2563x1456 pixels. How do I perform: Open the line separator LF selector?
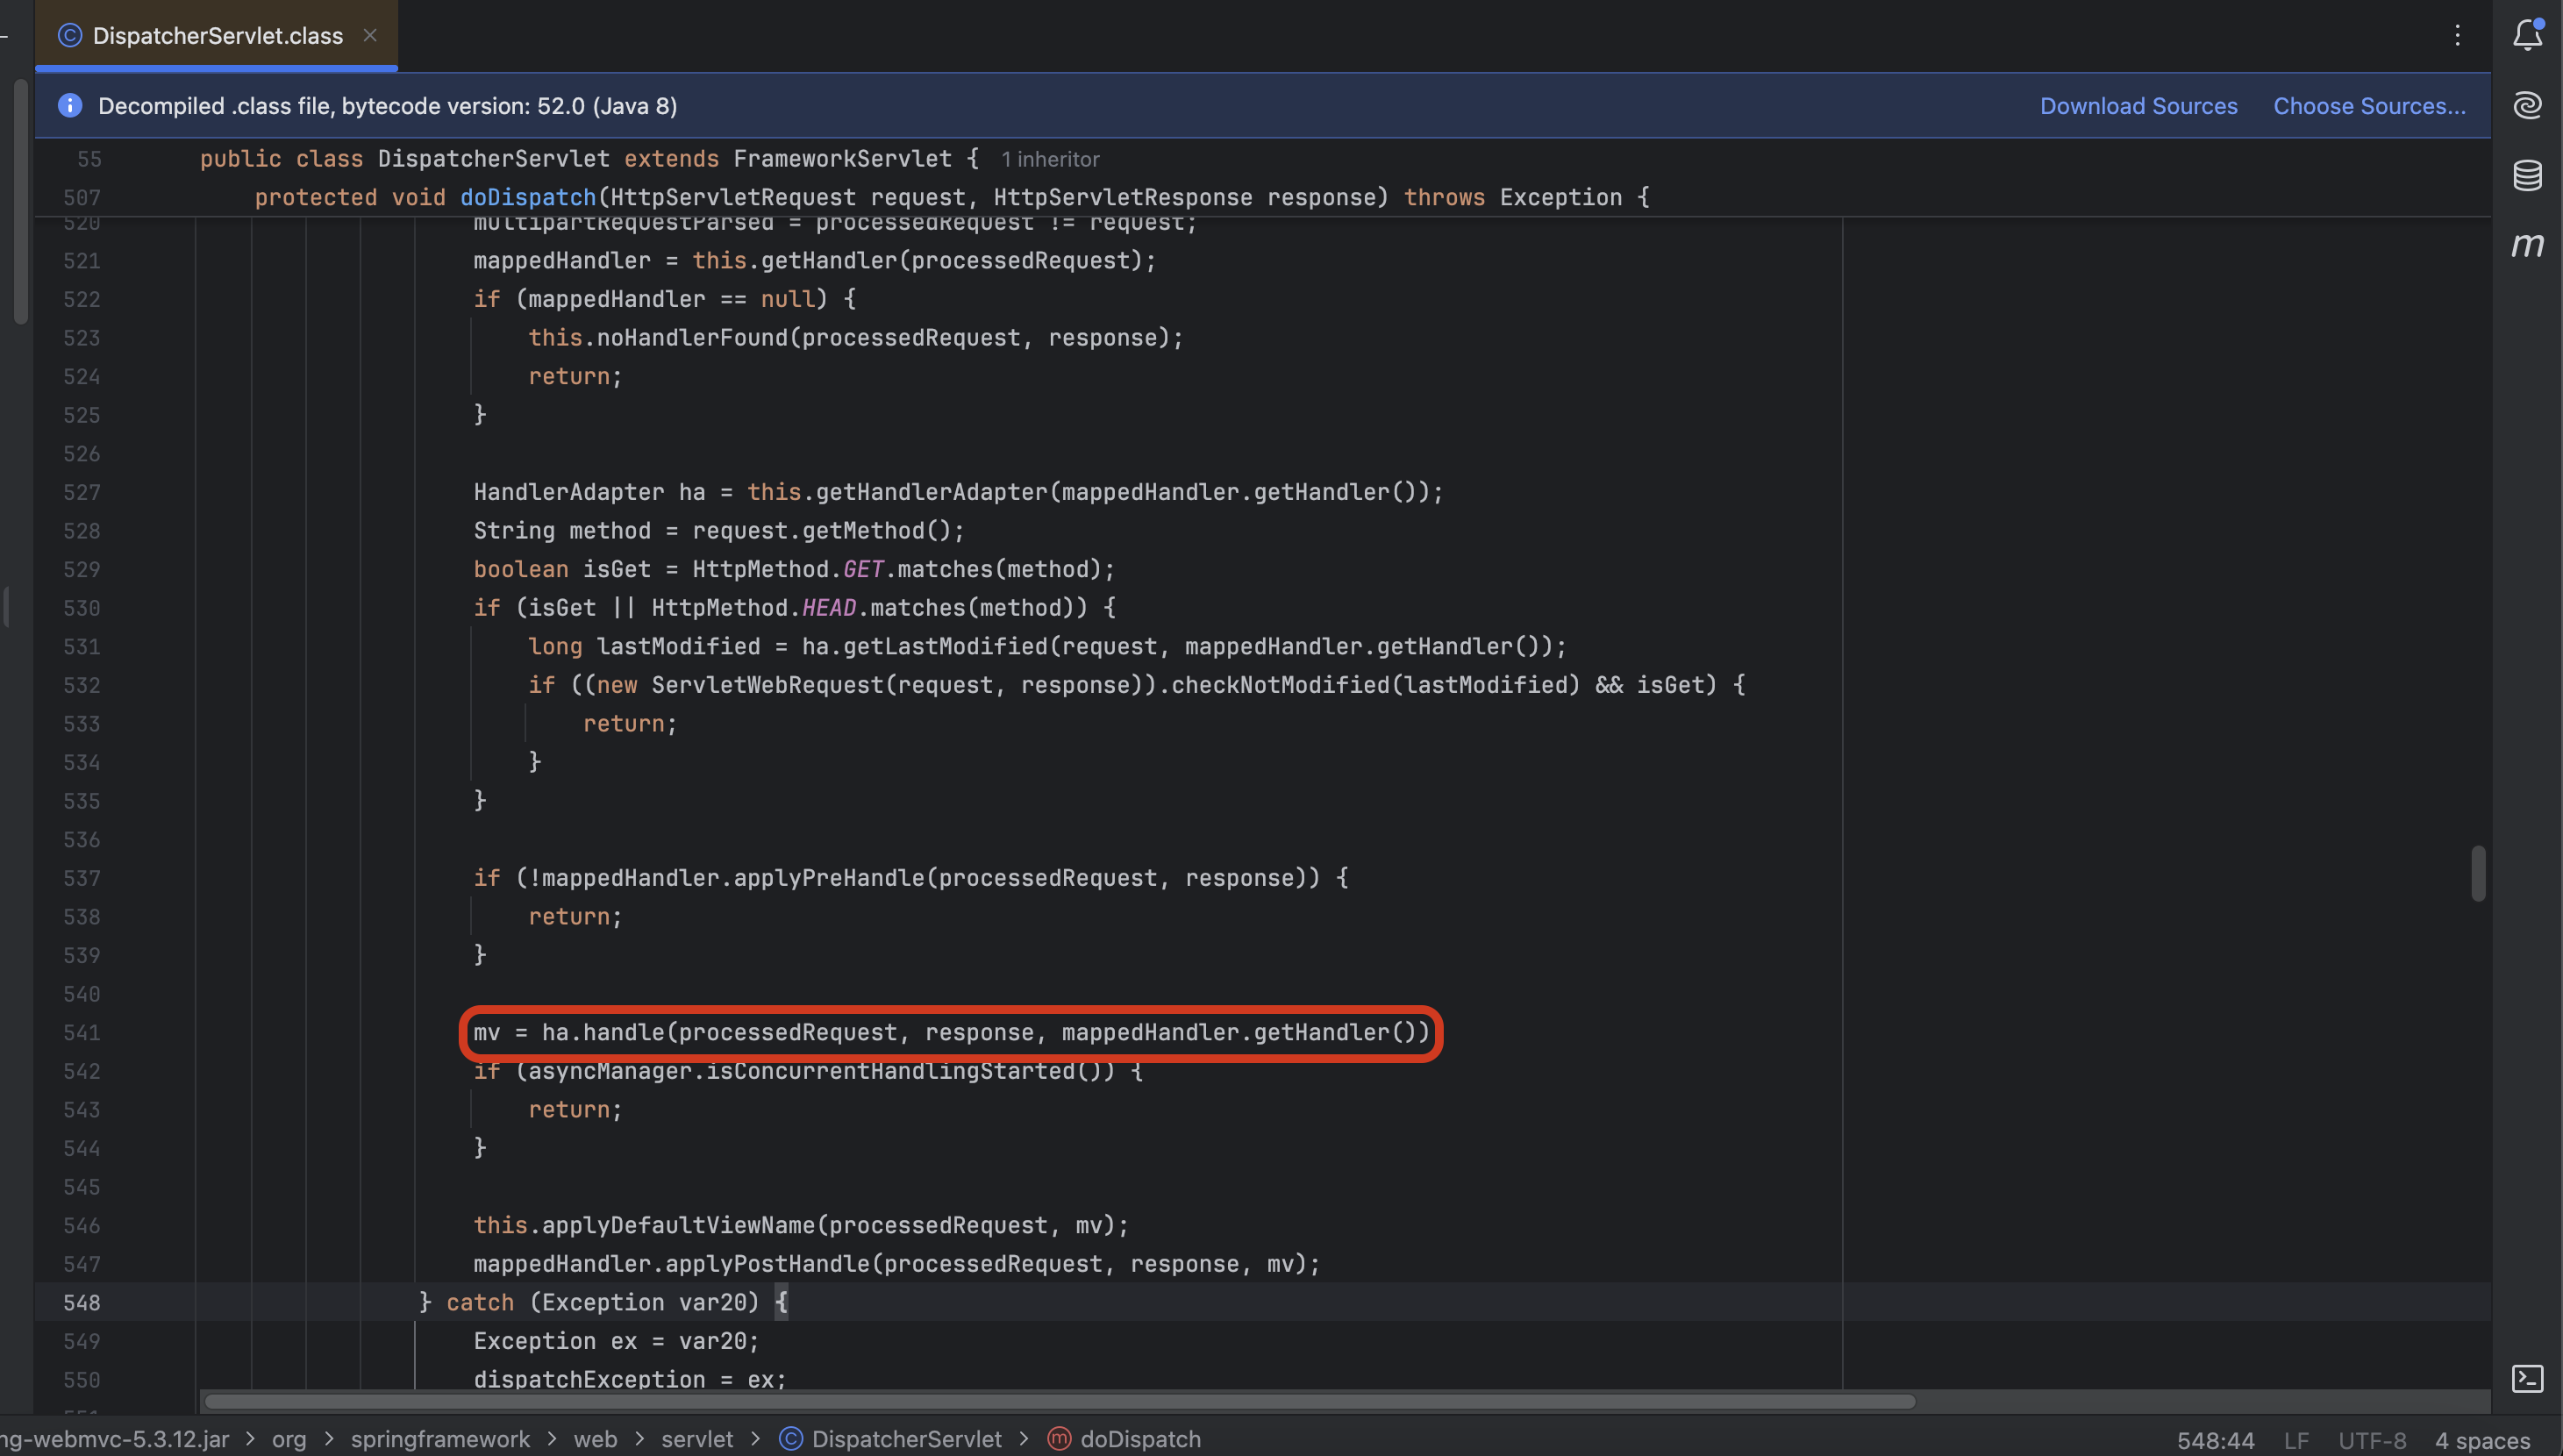pos(2296,1441)
